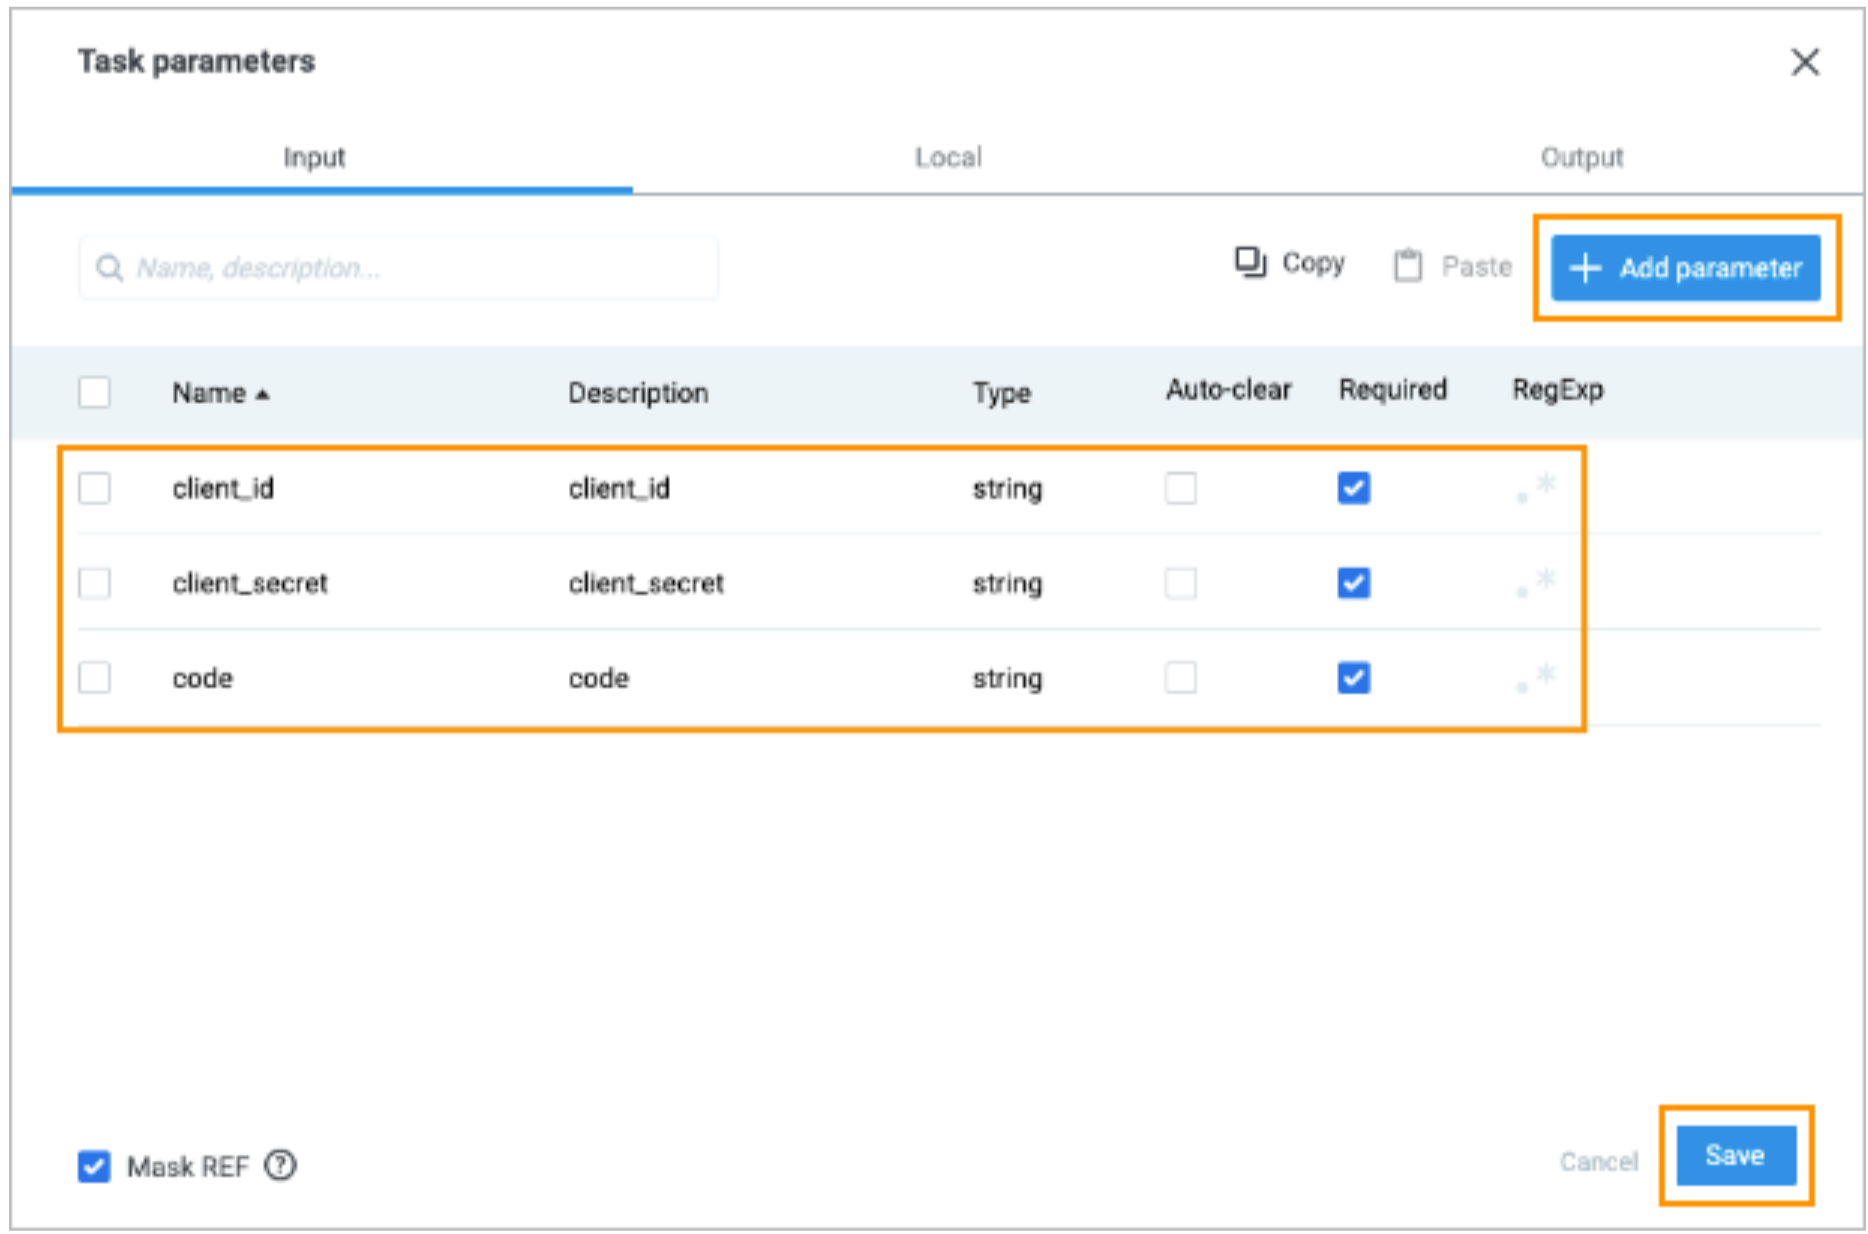
Task: Select the code row checkbox
Action: coord(94,678)
